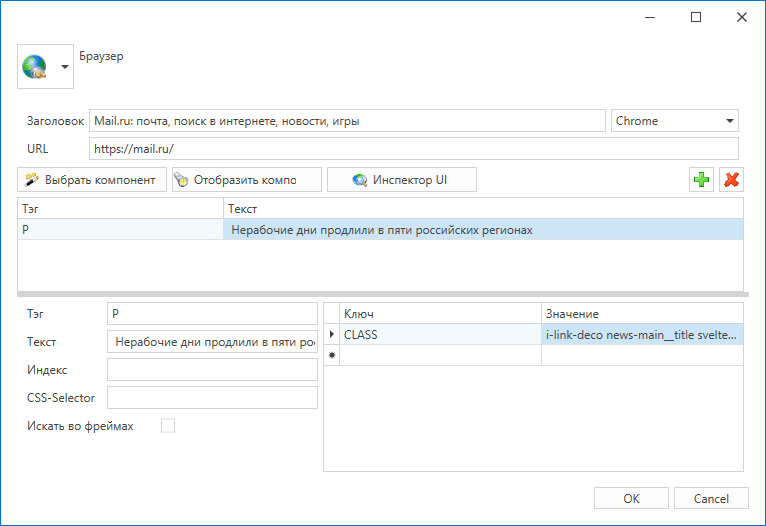Click the new-row asterisk marker in attributes grid
This screenshot has height=526, width=766.
331,355
